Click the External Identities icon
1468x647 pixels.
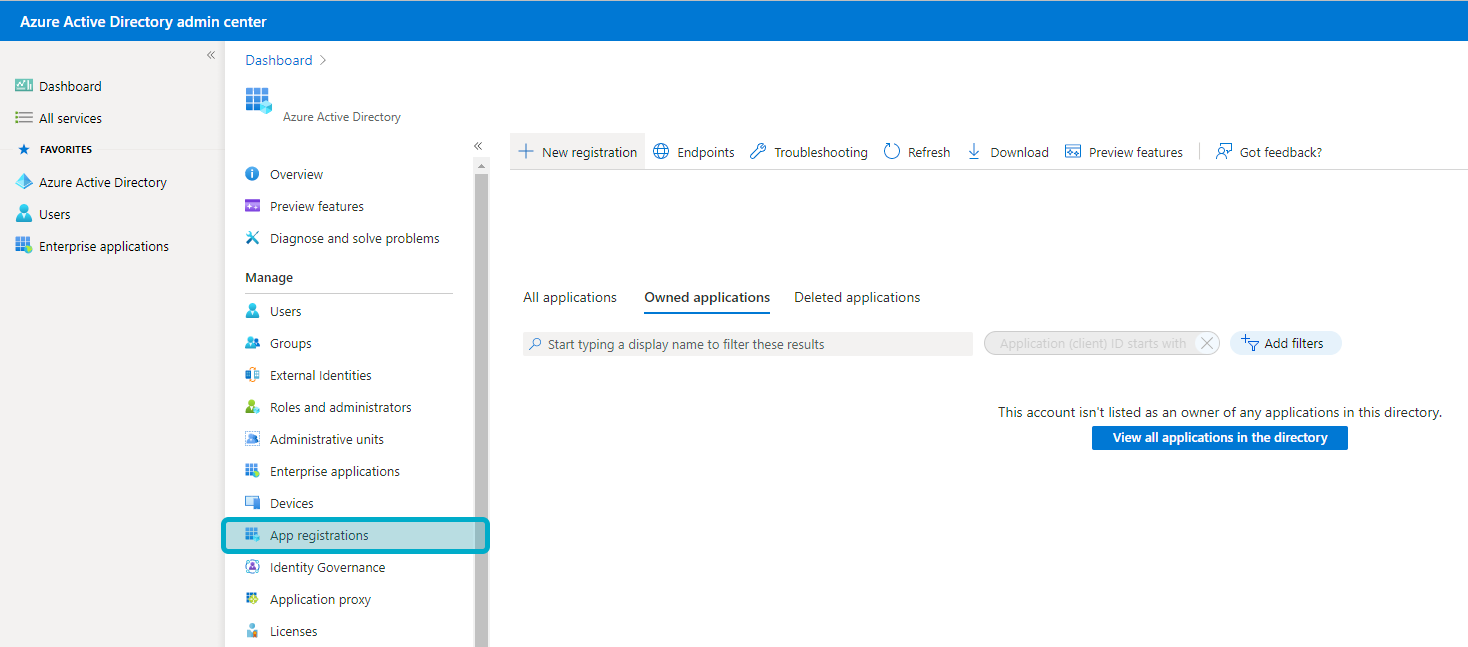(252, 375)
